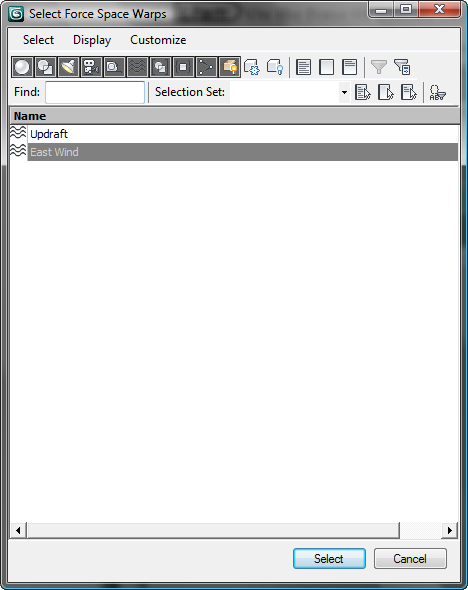The height and width of the screenshot is (590, 468).
Task: Click Display Space Warps wavy icon
Action: (137, 67)
